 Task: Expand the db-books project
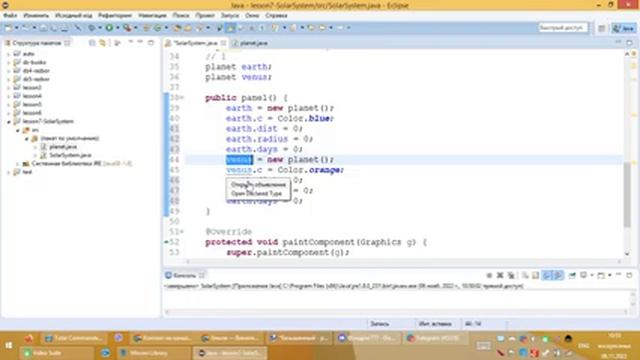tap(8, 62)
